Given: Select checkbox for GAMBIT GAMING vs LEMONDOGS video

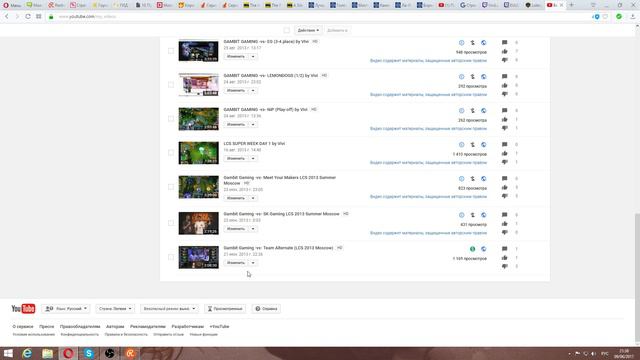Looking at the screenshot, I should coord(171,85).
